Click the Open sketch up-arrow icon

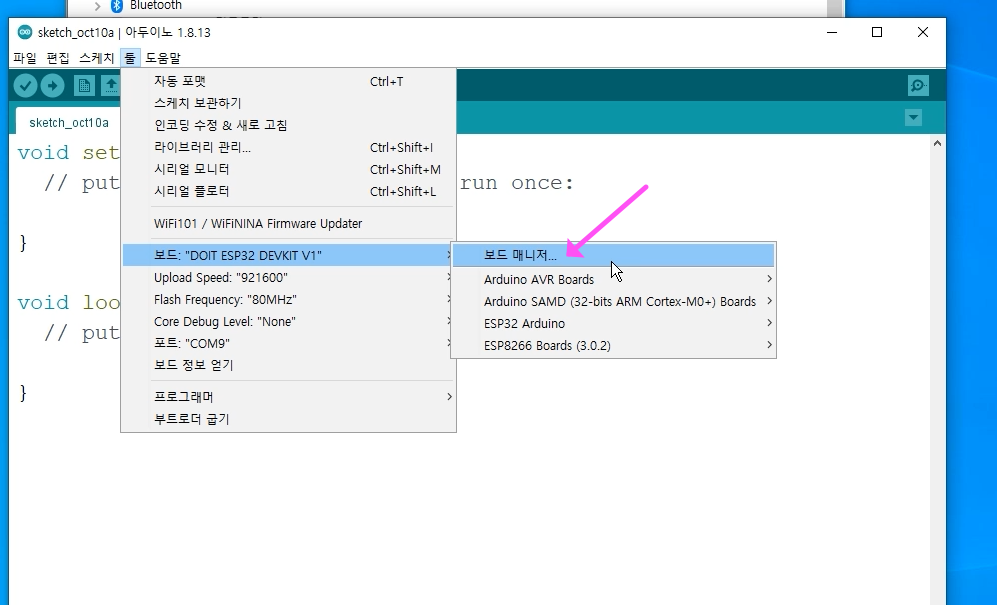111,85
